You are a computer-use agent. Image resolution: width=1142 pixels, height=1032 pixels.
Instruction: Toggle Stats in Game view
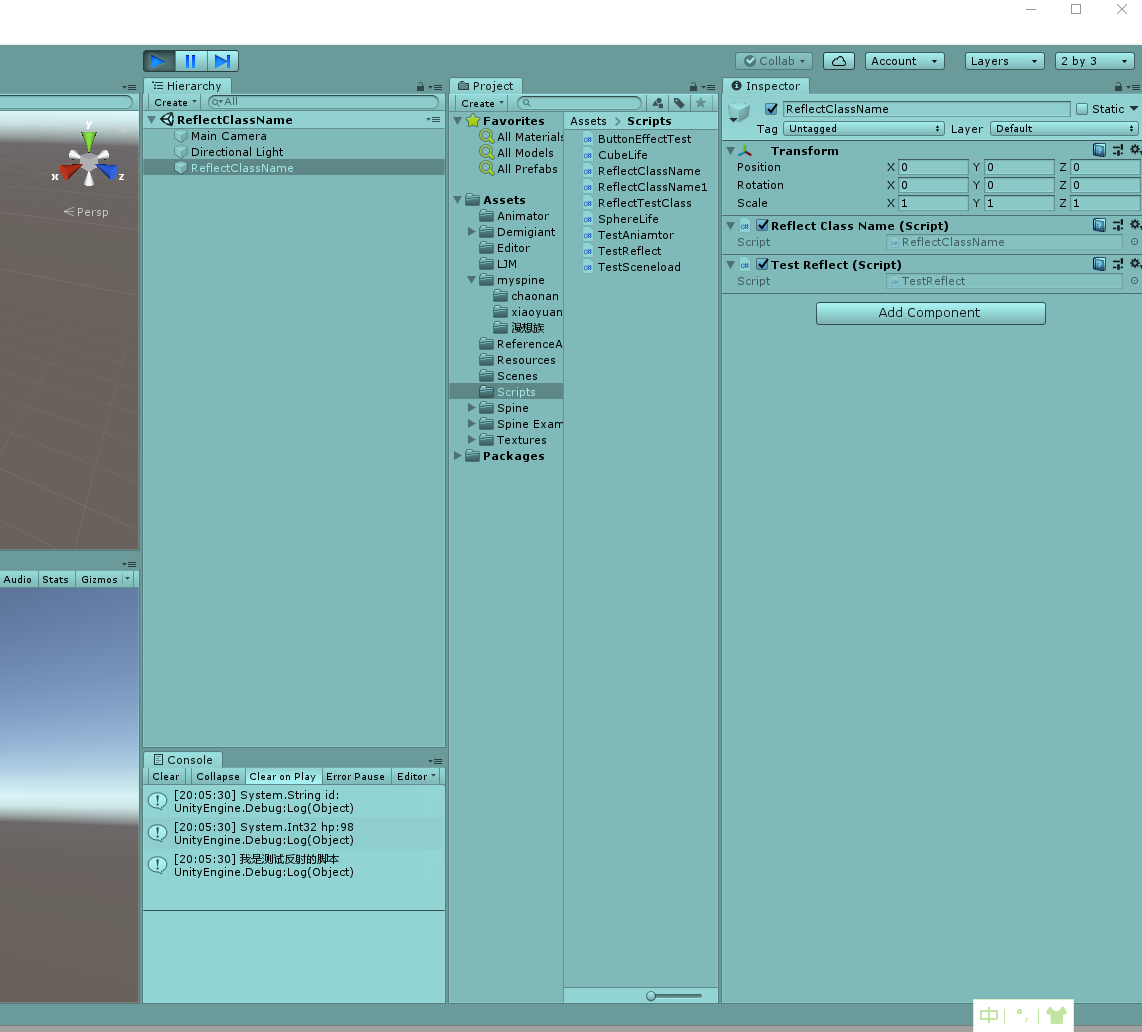coord(55,580)
